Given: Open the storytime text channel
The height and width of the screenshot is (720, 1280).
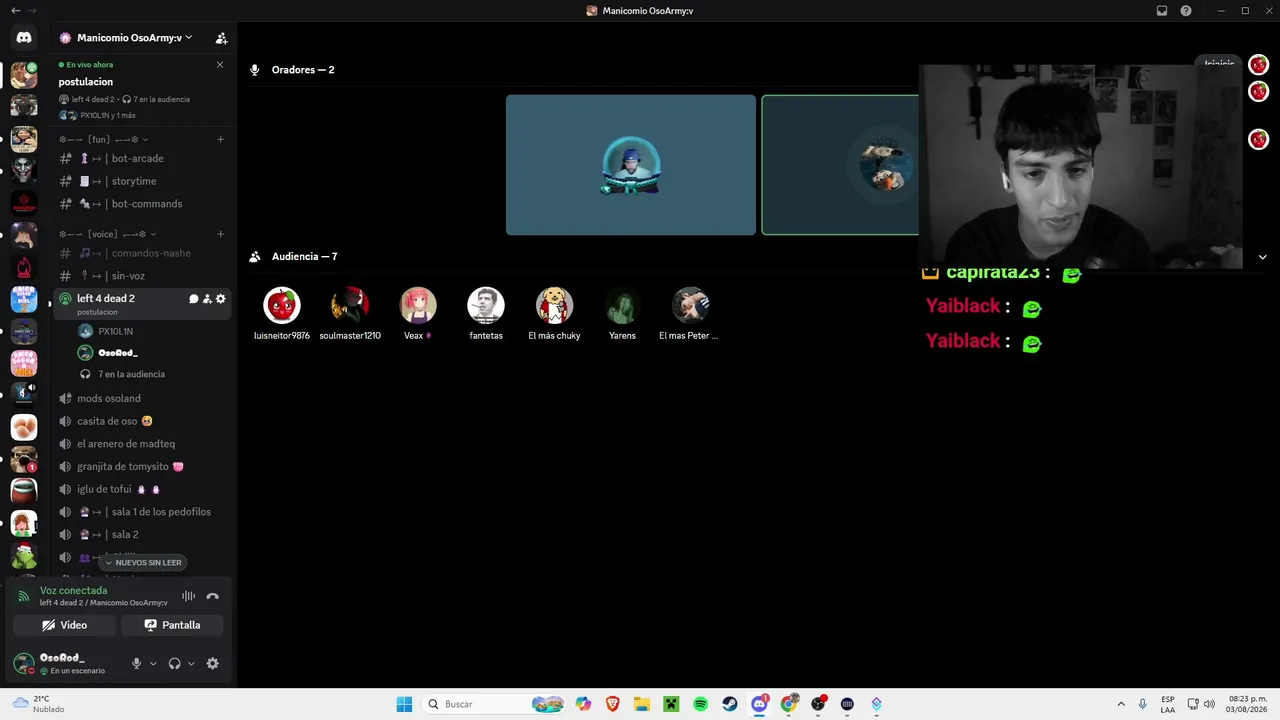Looking at the screenshot, I should point(142,181).
